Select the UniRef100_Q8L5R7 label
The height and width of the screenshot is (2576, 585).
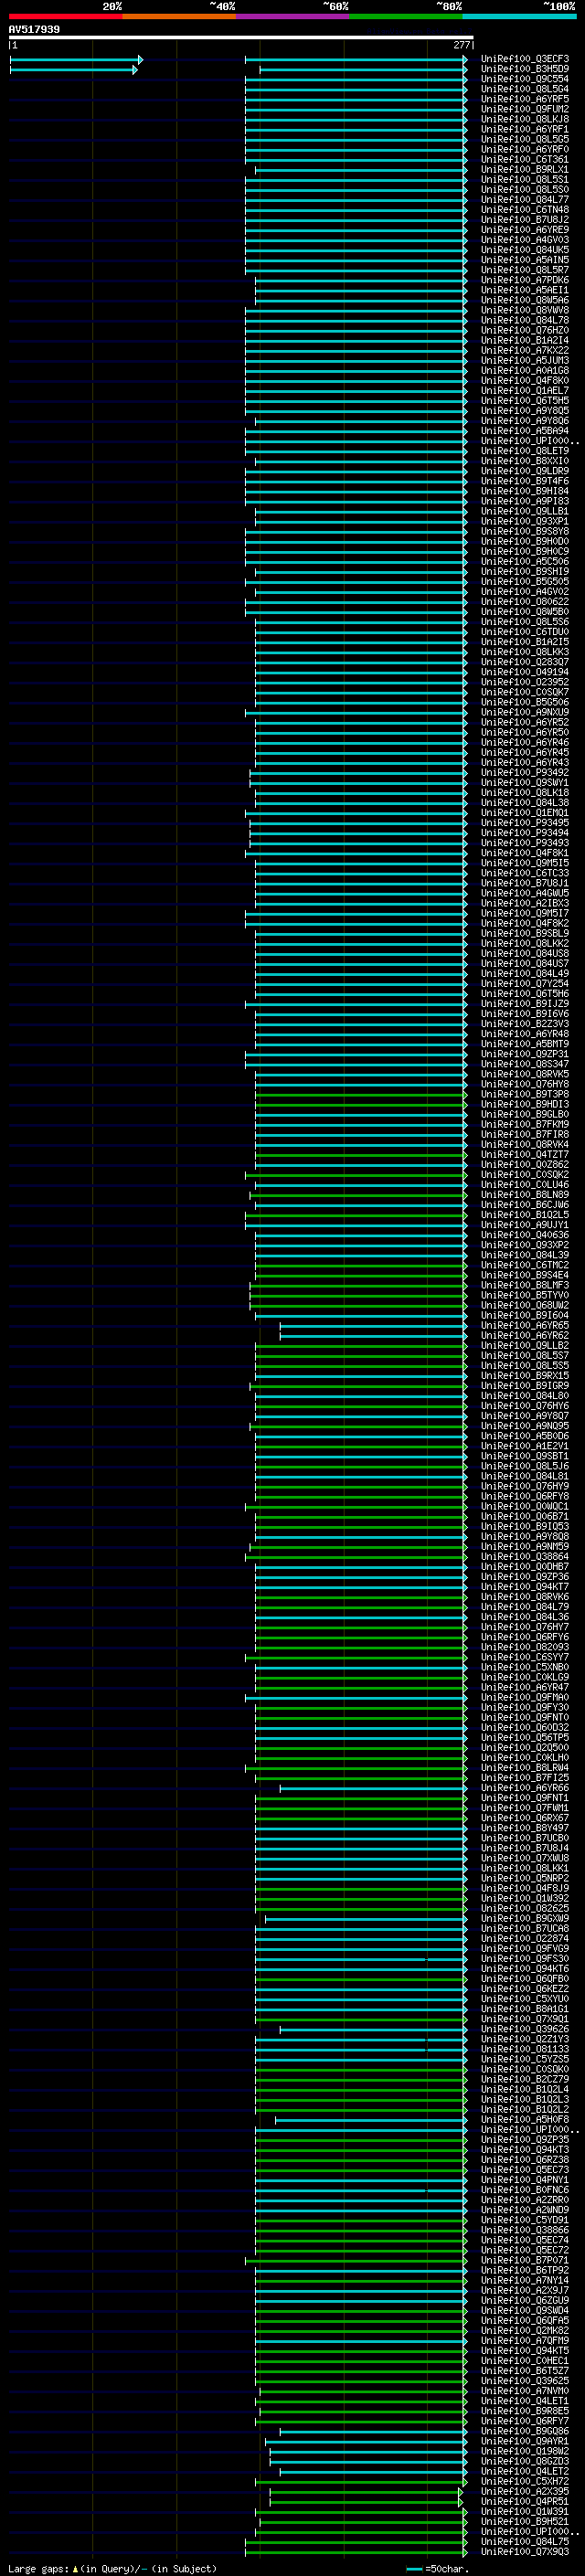(525, 270)
